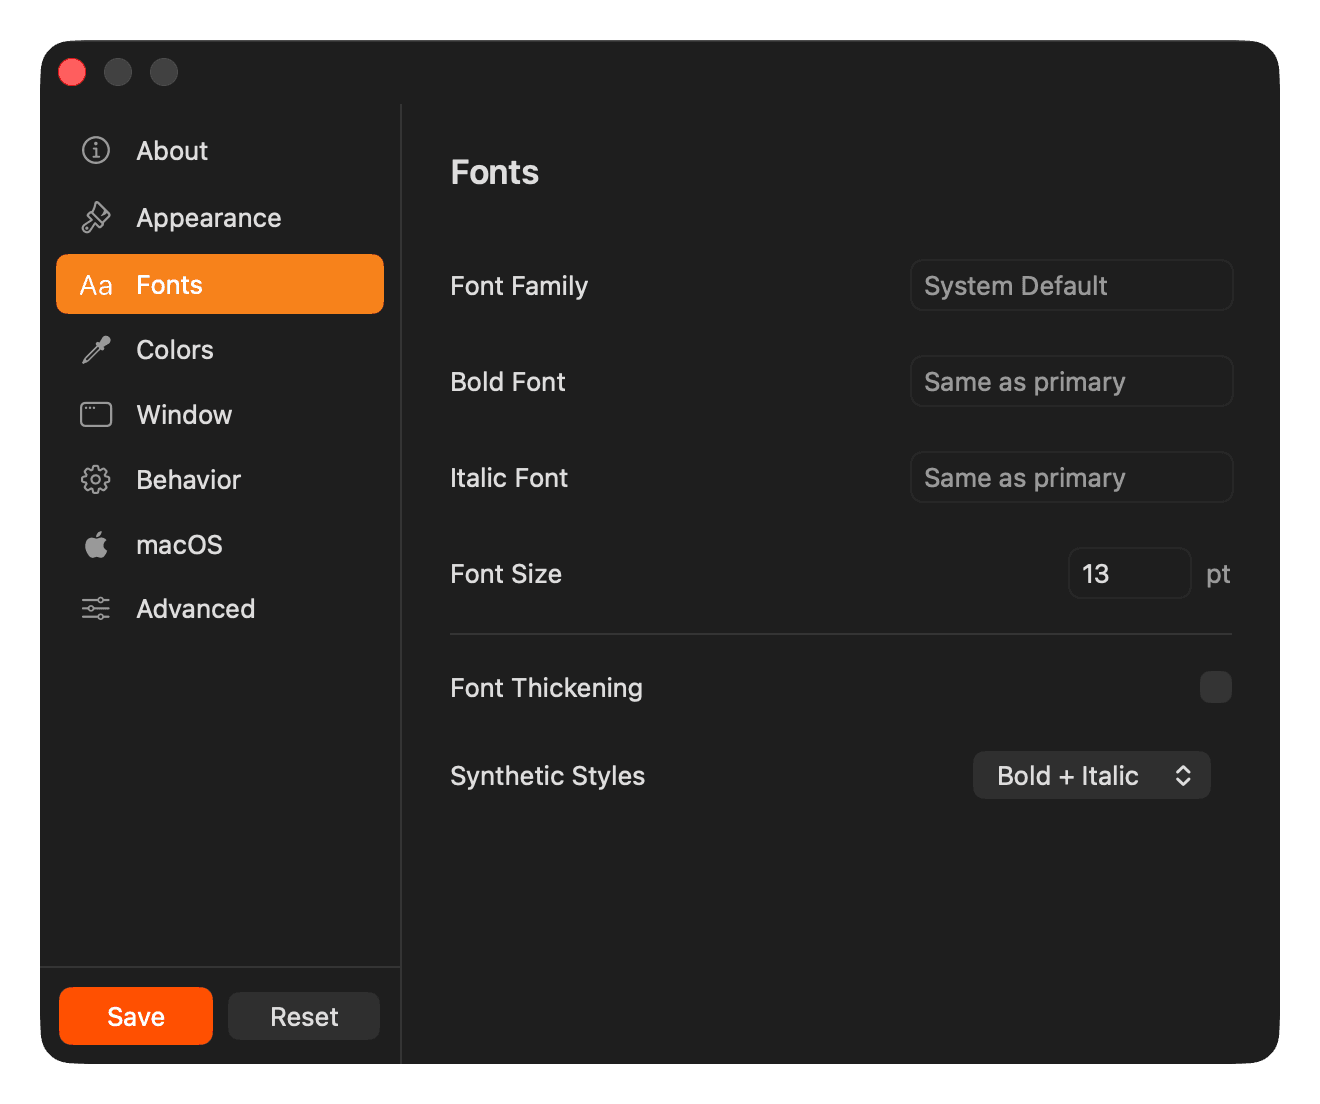Click the Bold Font field
The width and height of the screenshot is (1320, 1104).
1070,381
